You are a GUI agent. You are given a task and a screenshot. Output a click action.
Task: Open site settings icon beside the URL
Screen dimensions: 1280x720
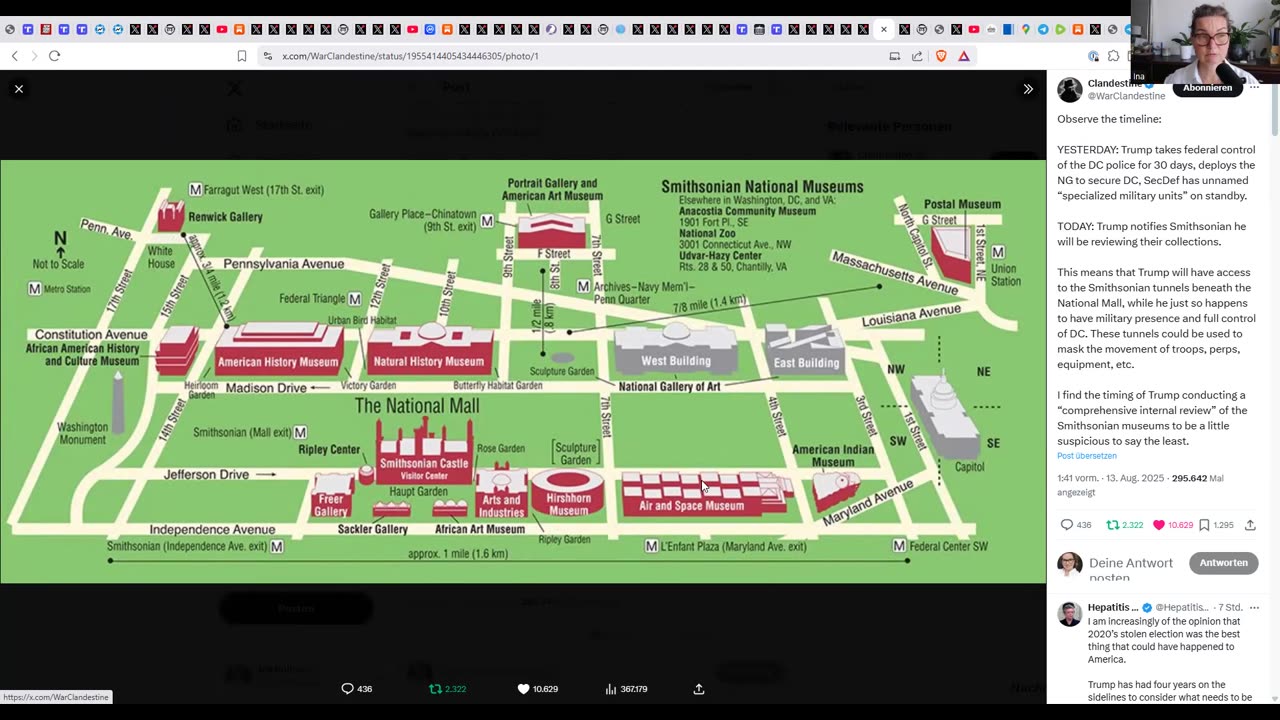tap(267, 56)
